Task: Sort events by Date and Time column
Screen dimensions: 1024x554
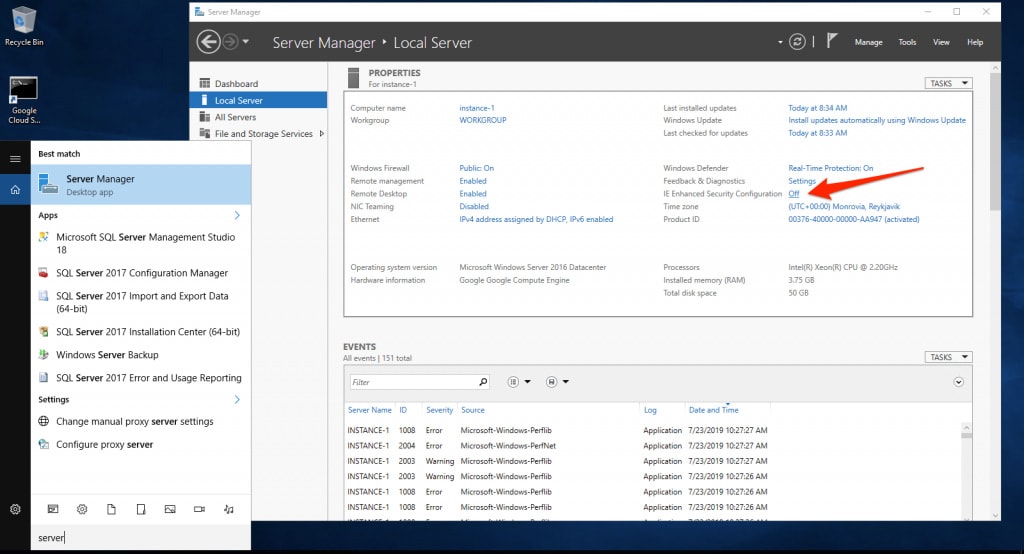Action: tap(714, 410)
